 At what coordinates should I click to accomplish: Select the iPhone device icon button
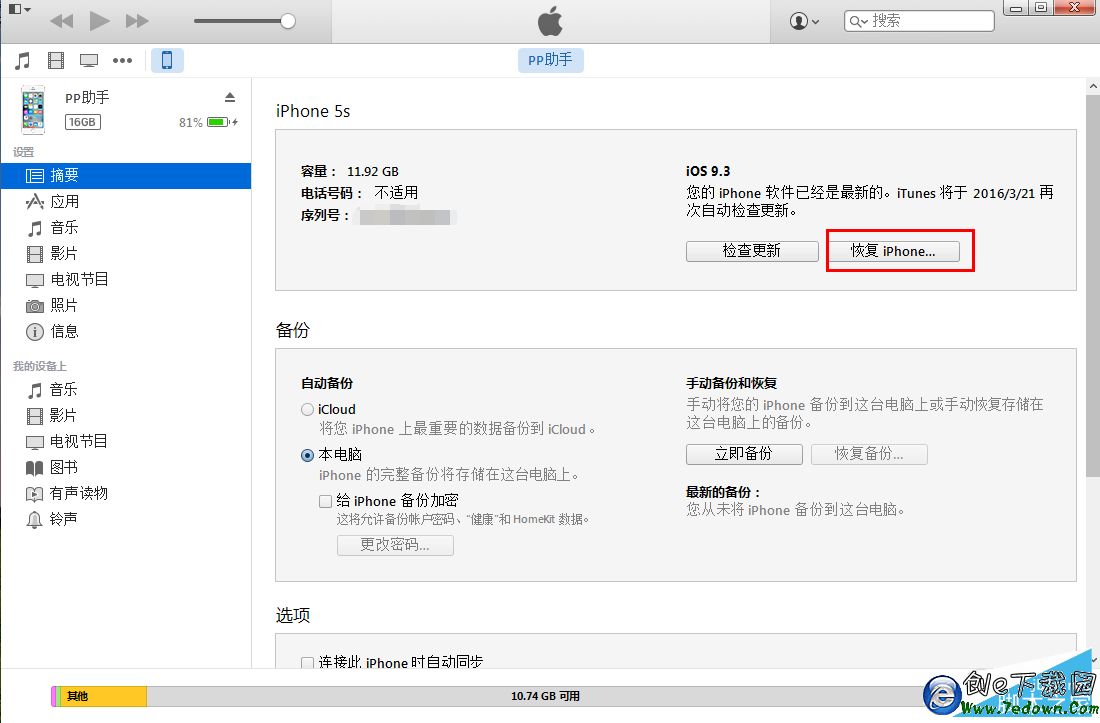[167, 60]
